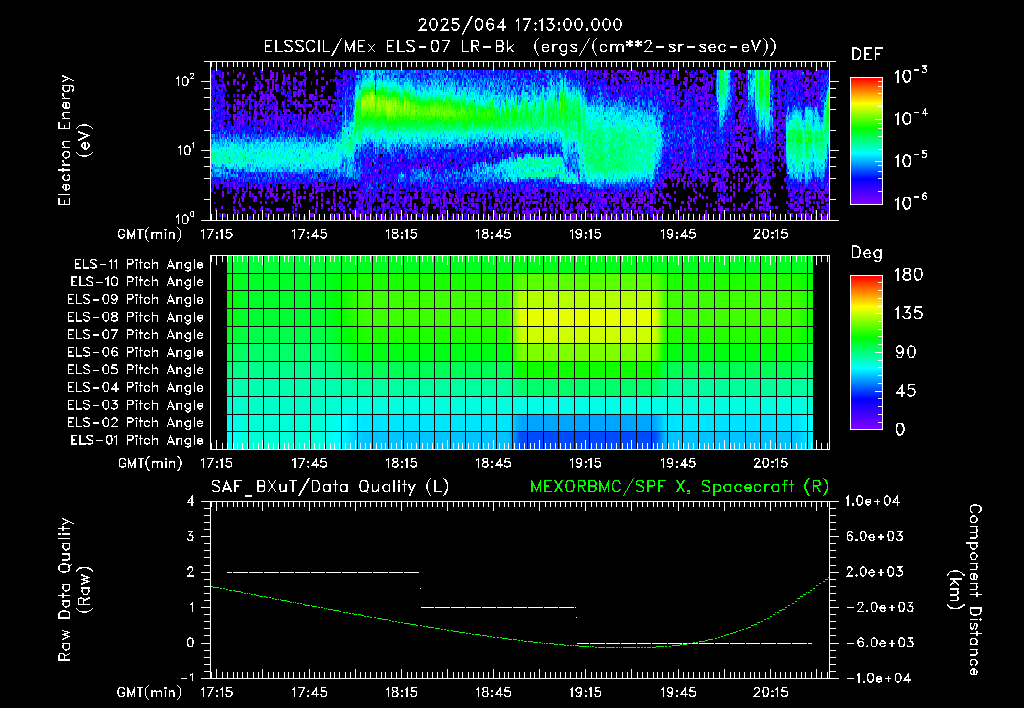Pick the Deg pitch angle color scale bar

866,352
